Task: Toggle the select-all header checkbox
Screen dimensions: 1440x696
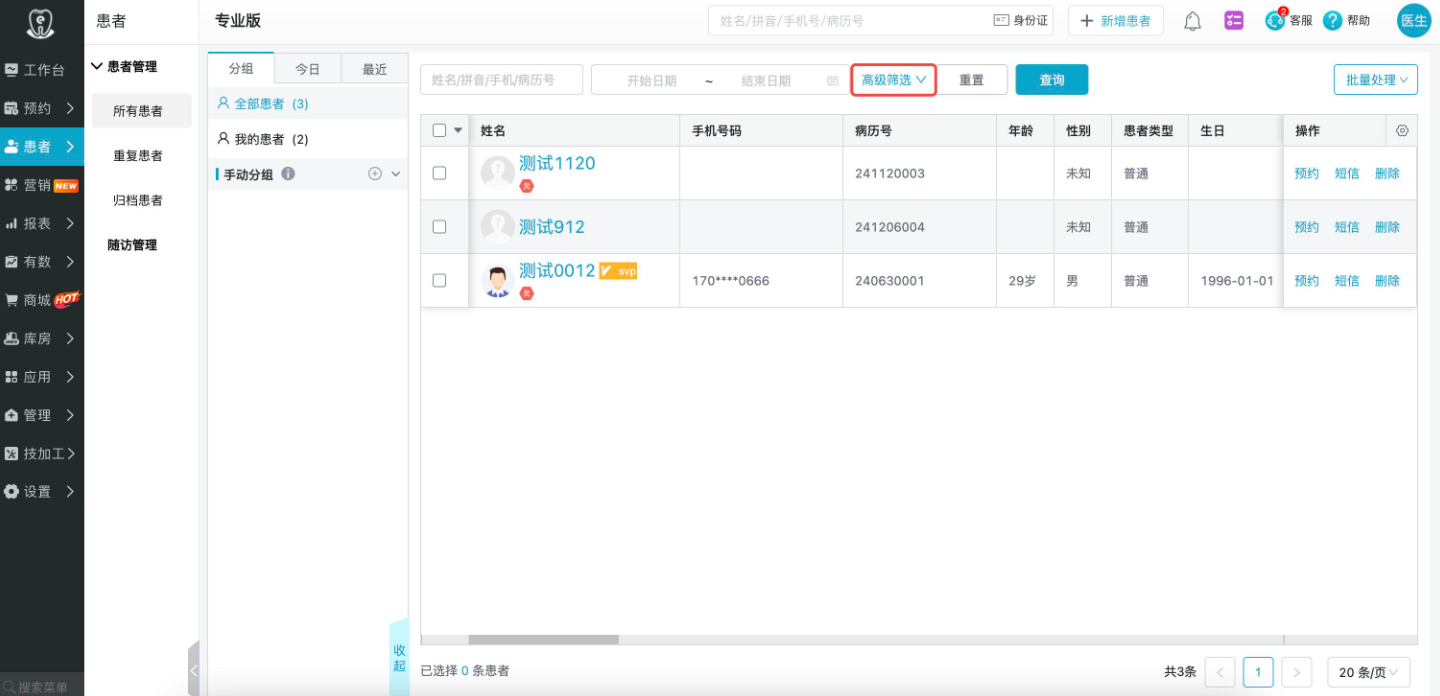Action: 439,130
